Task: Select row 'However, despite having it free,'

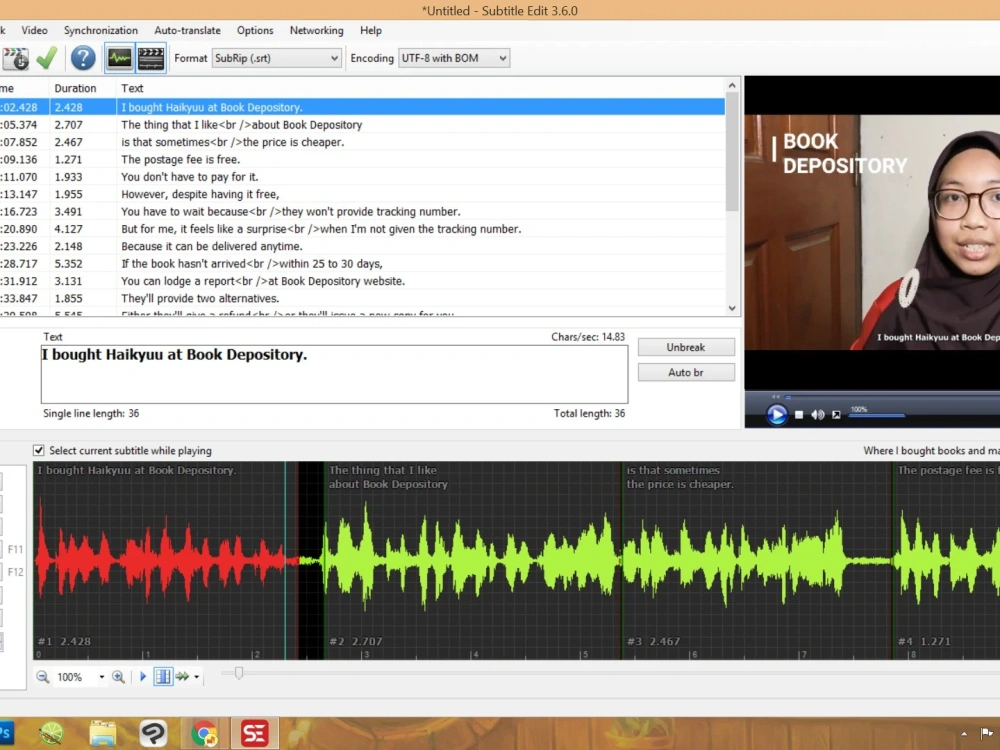Action: [x=362, y=194]
